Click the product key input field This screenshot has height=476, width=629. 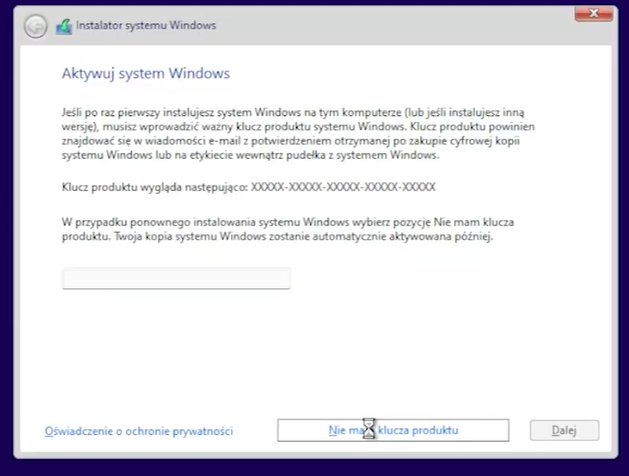[177, 278]
